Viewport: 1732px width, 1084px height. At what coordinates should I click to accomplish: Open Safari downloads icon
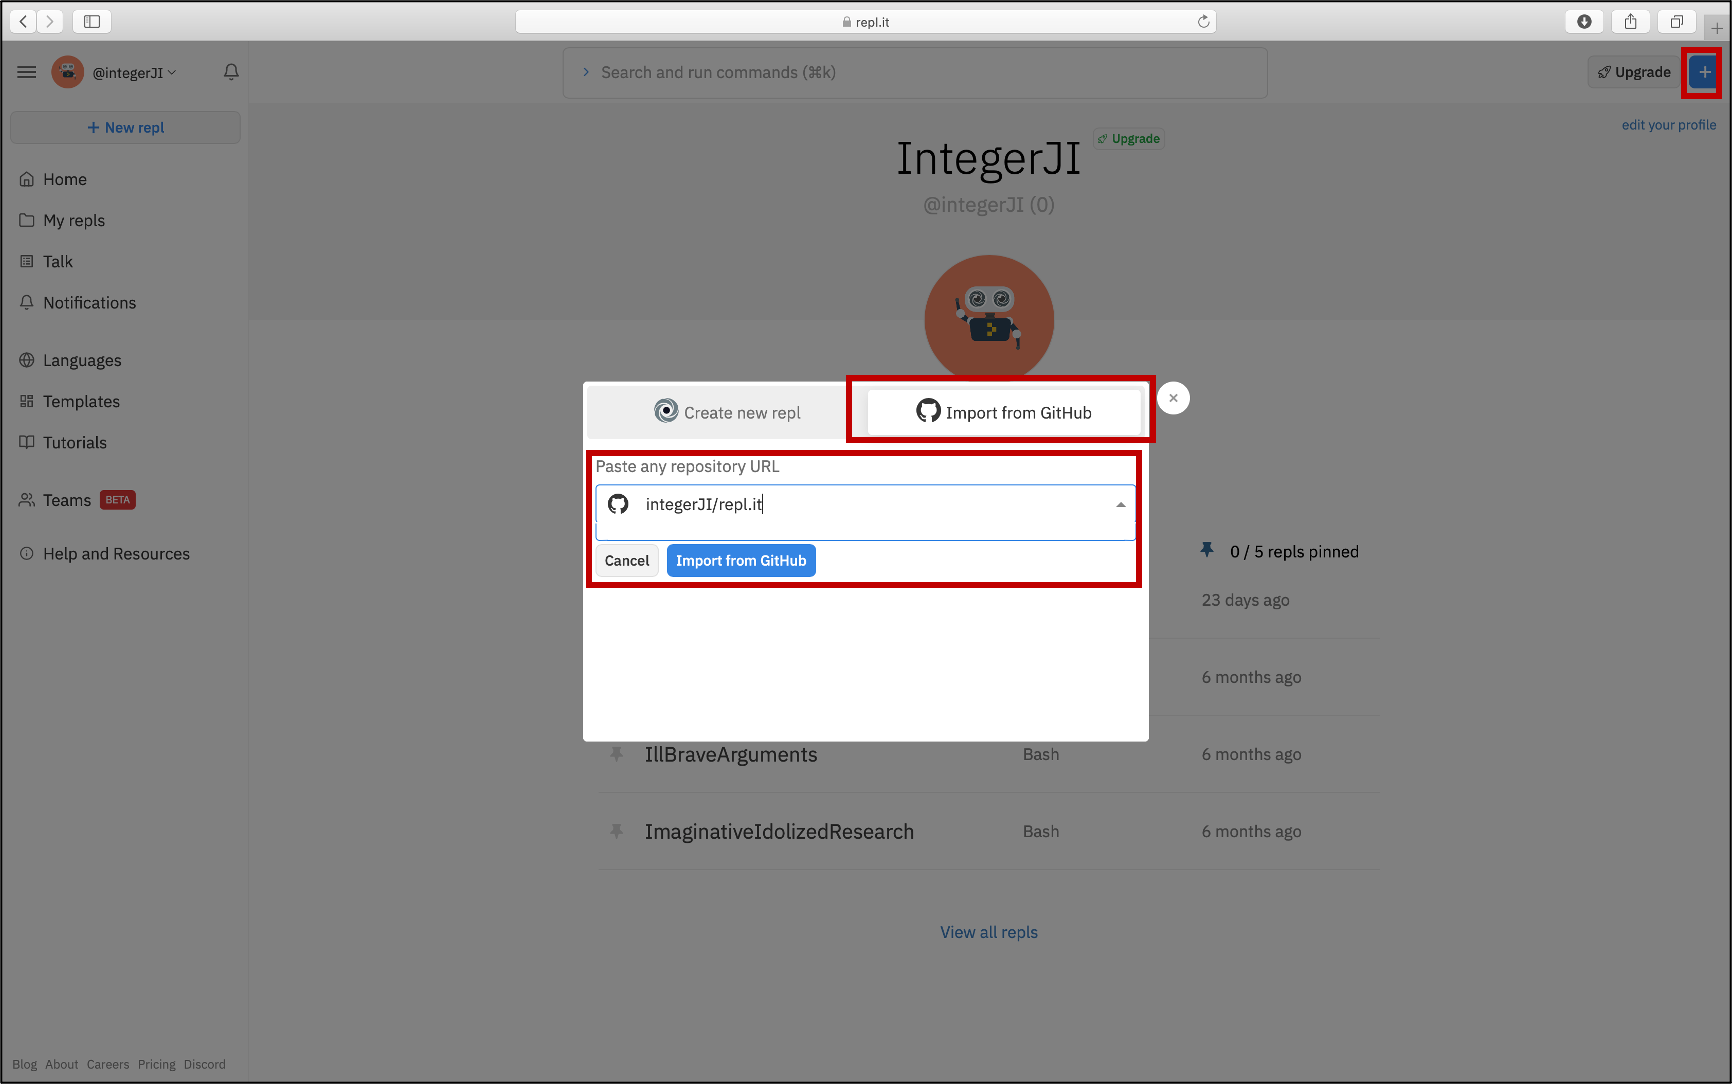(x=1584, y=21)
